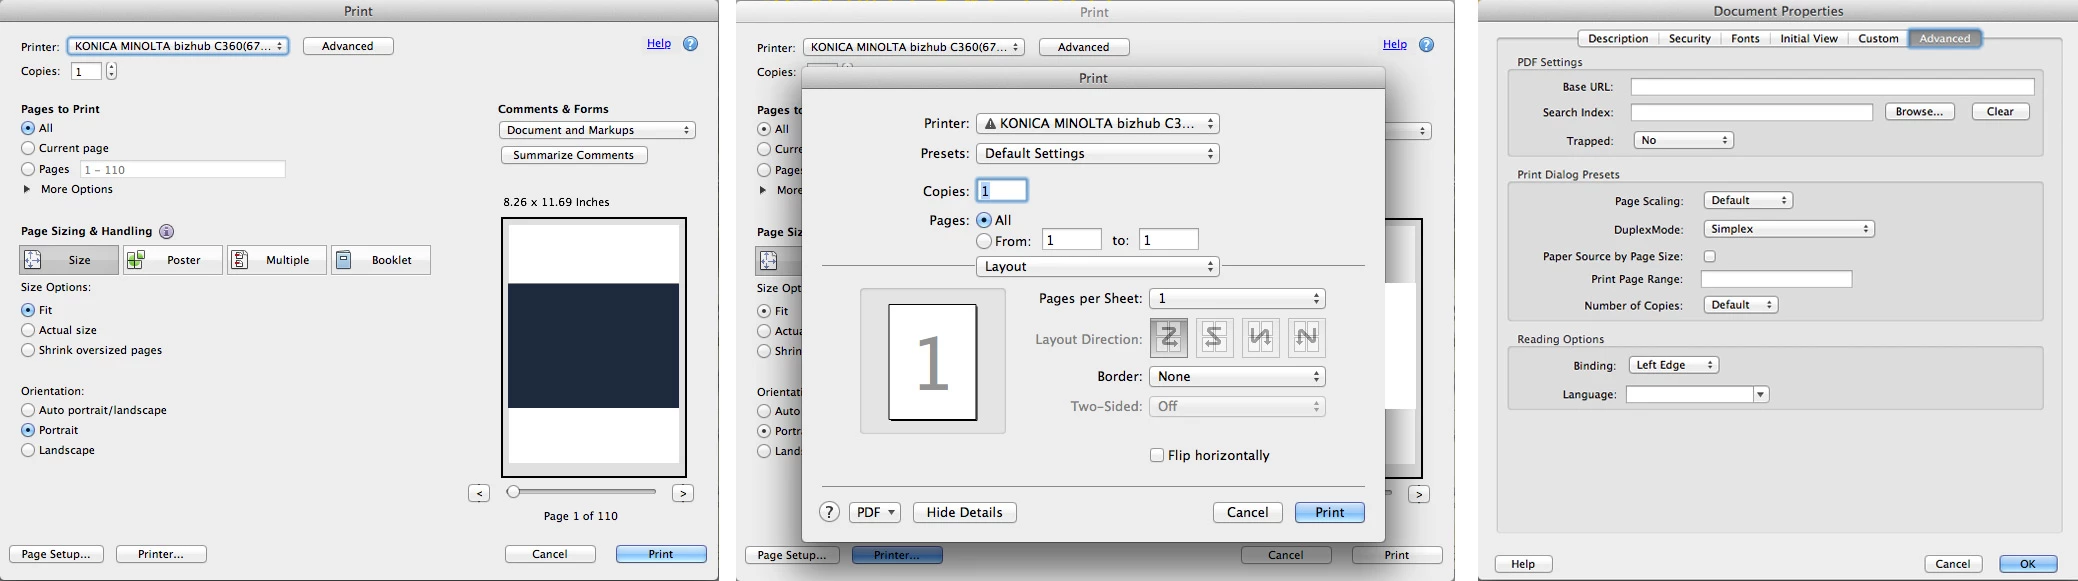Select the Size button in left Print window
This screenshot has width=2078, height=581.
69,260
